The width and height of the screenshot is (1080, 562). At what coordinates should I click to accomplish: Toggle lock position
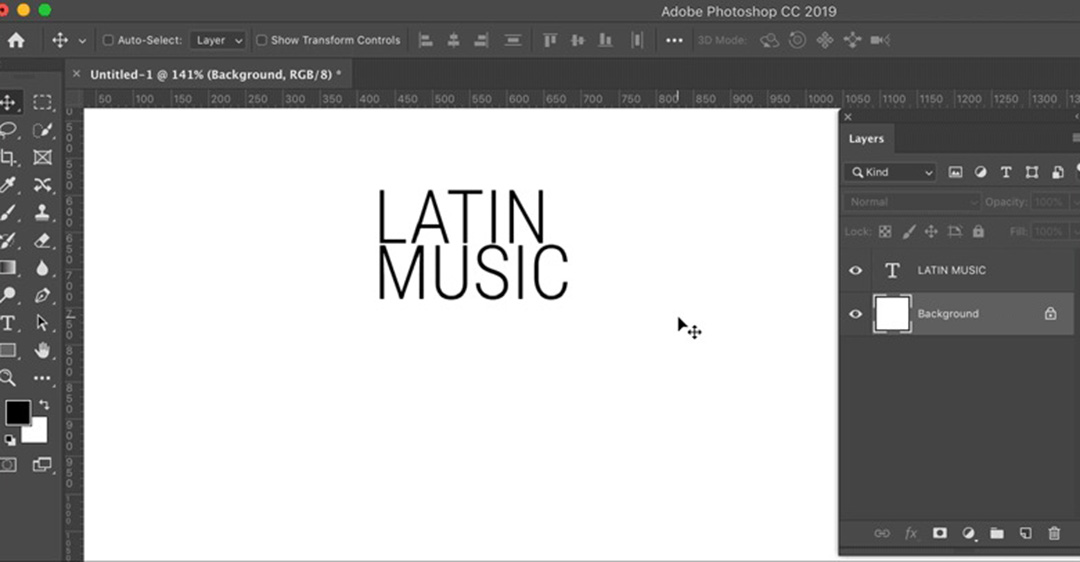pos(931,231)
